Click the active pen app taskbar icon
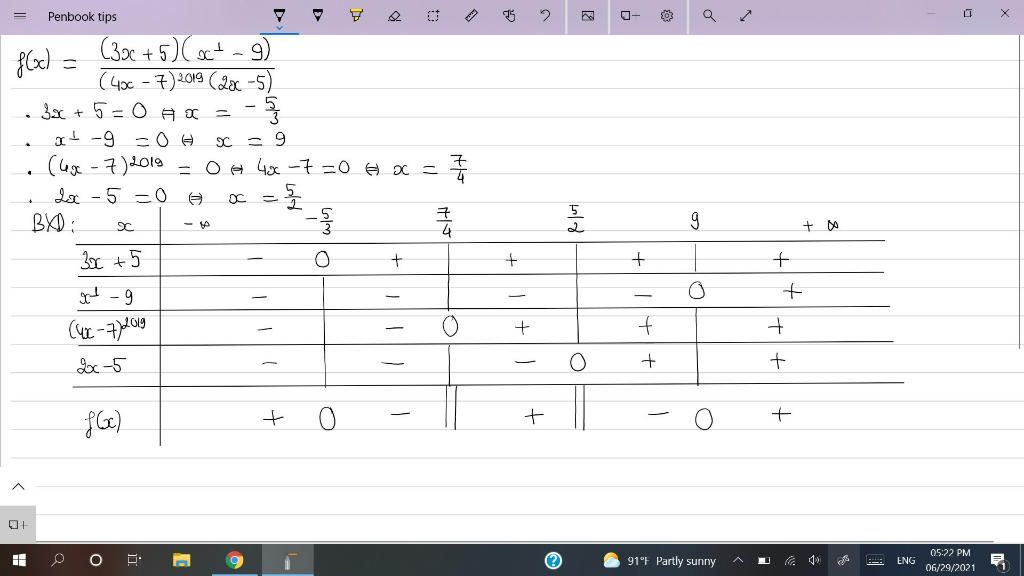Viewport: 1024px width, 576px height. (x=288, y=560)
